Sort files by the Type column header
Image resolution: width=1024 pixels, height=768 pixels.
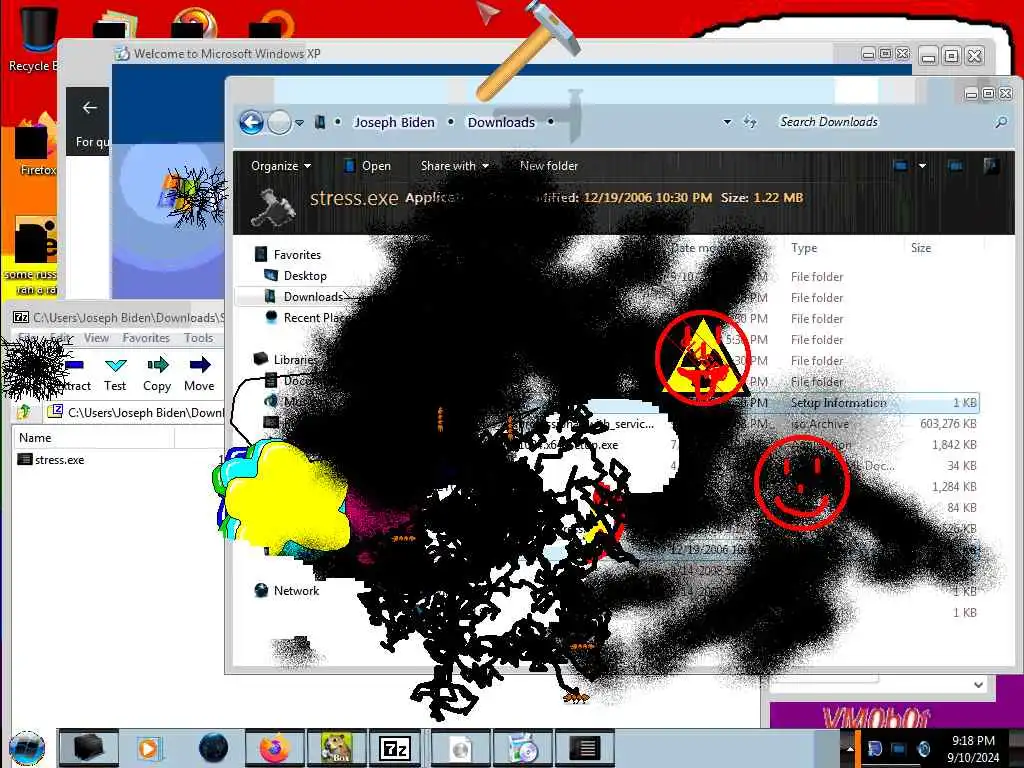click(x=804, y=248)
